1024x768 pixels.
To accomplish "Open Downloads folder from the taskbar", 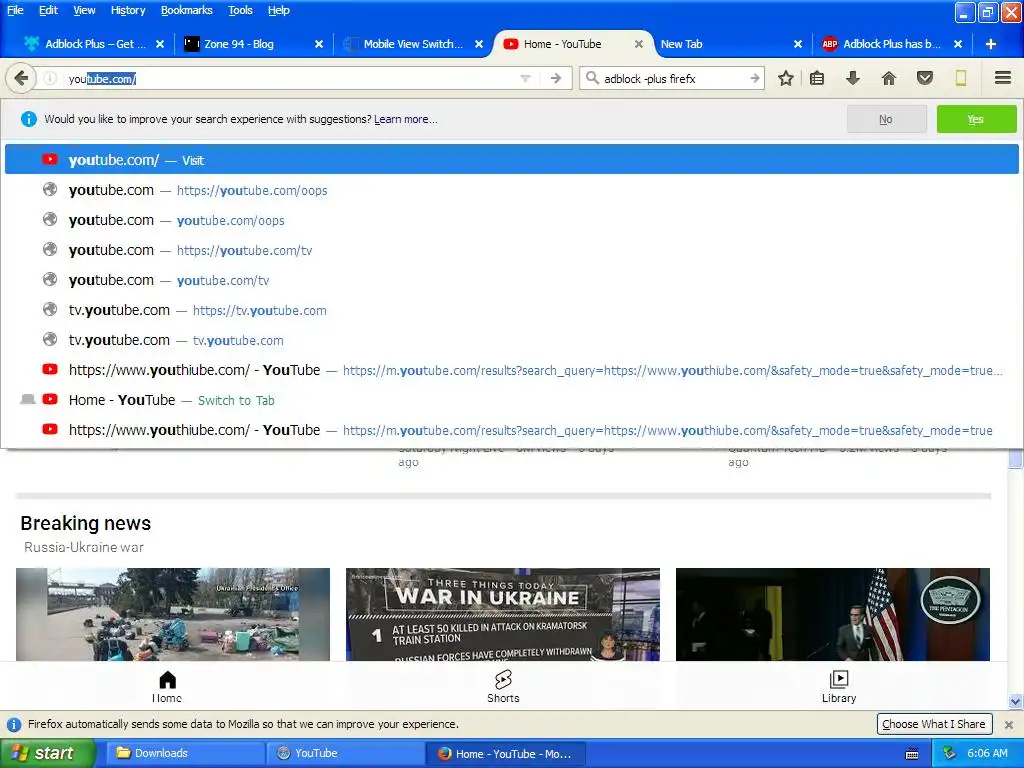I will (x=186, y=753).
